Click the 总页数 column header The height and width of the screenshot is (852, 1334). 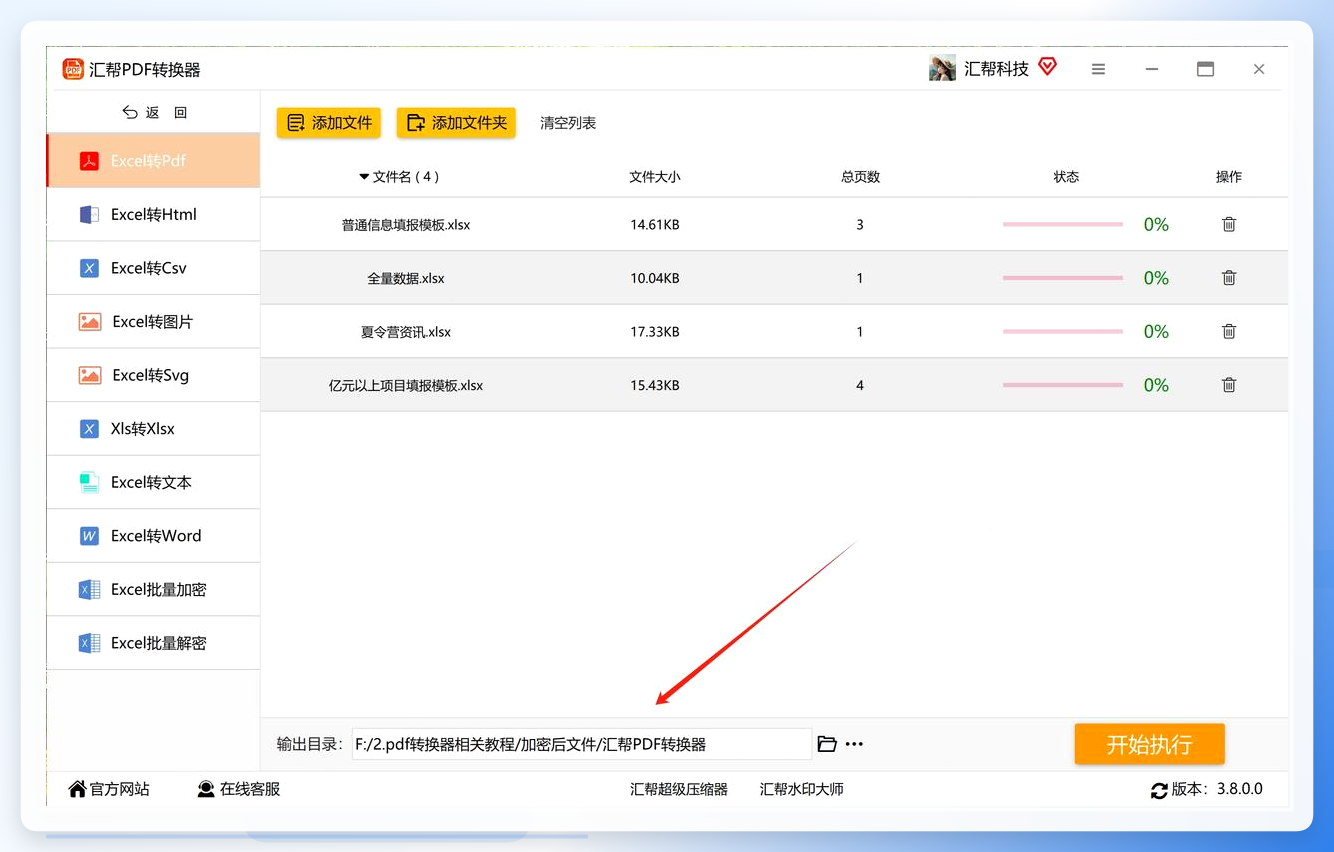[x=860, y=177]
